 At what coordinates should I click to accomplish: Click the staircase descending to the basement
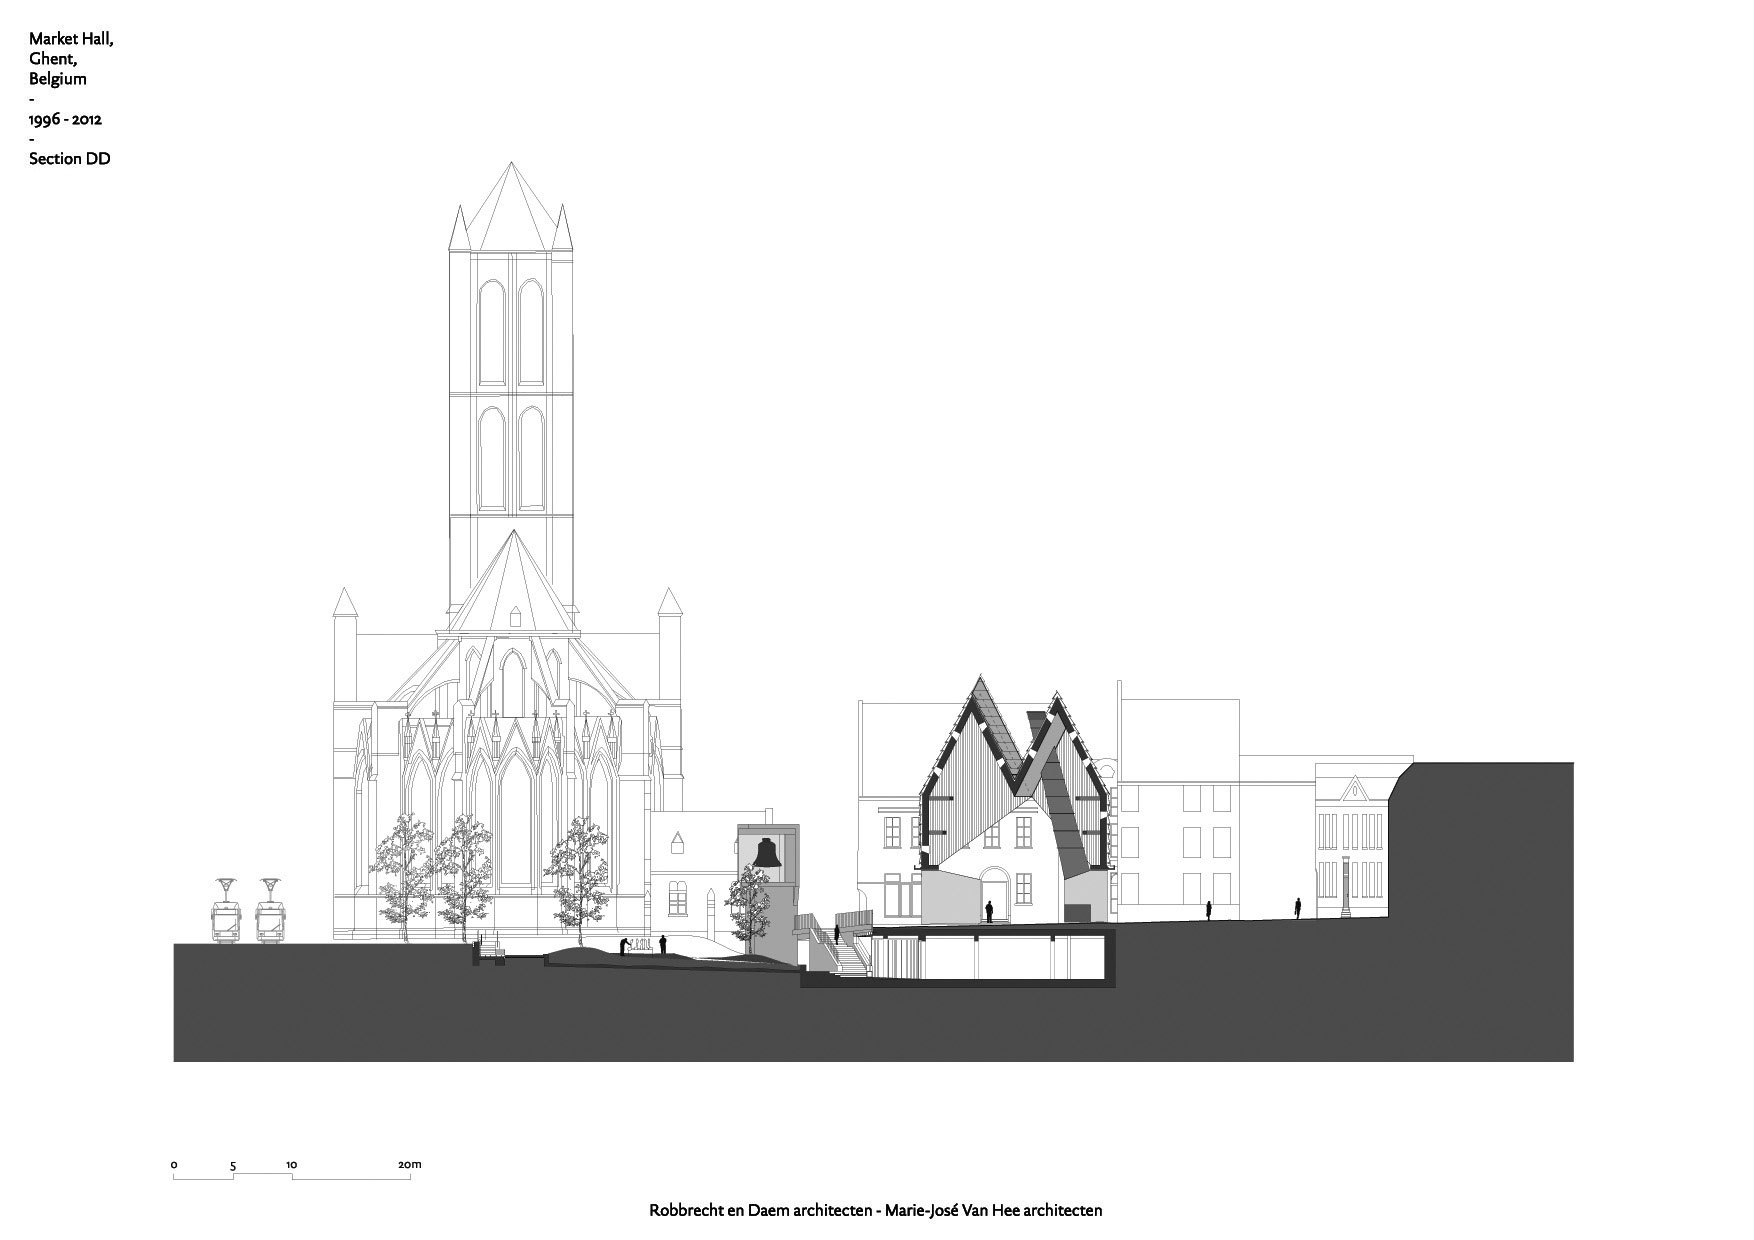(848, 952)
